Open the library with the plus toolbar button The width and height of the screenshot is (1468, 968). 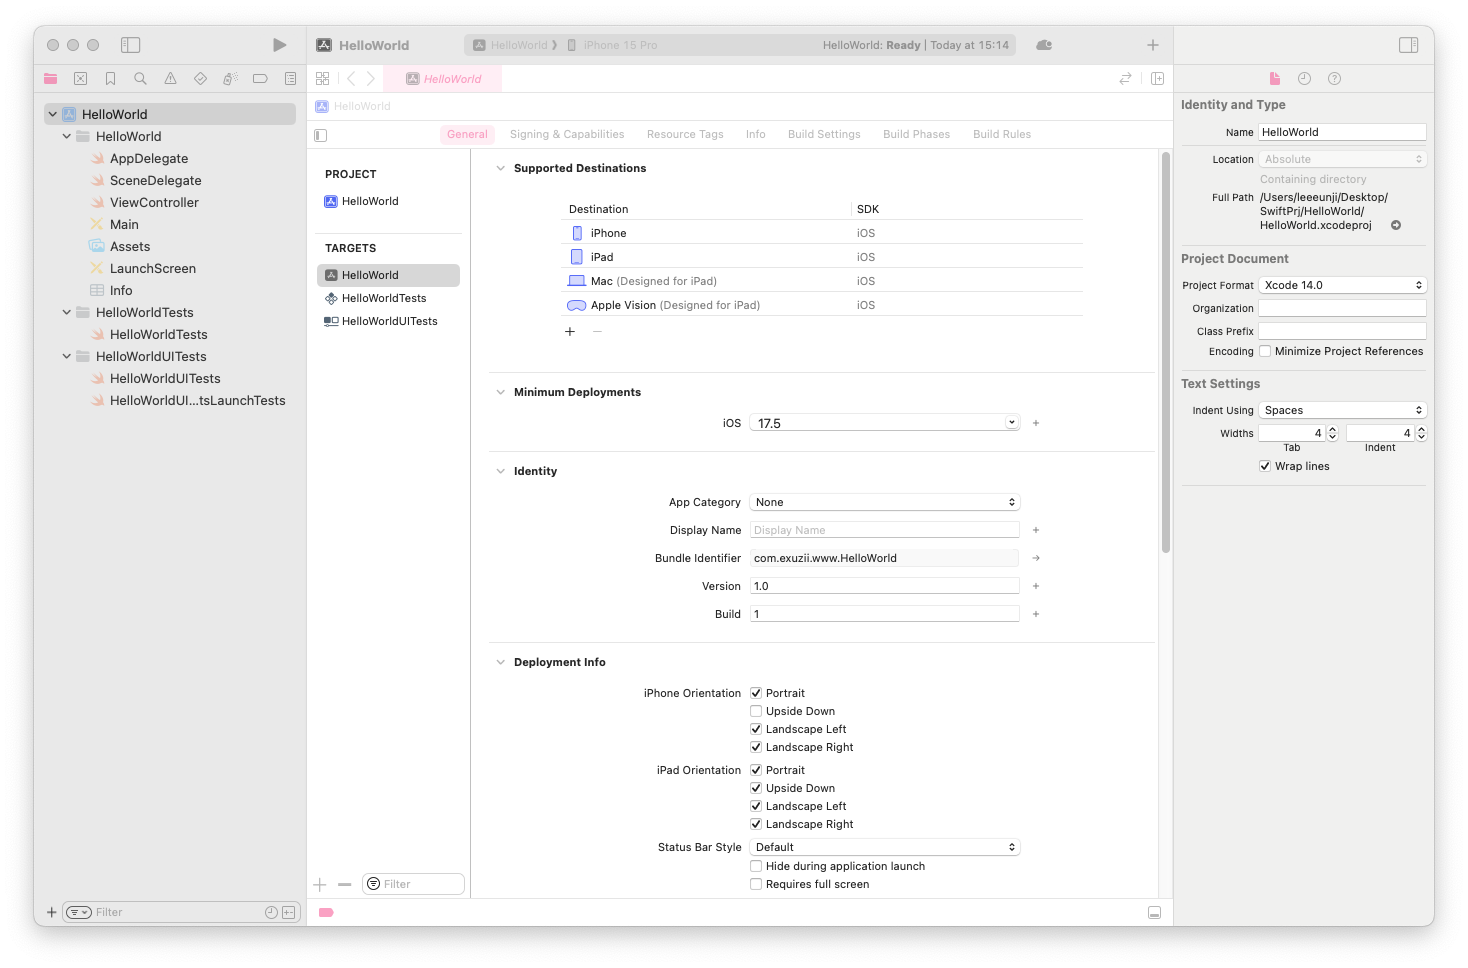[1153, 45]
